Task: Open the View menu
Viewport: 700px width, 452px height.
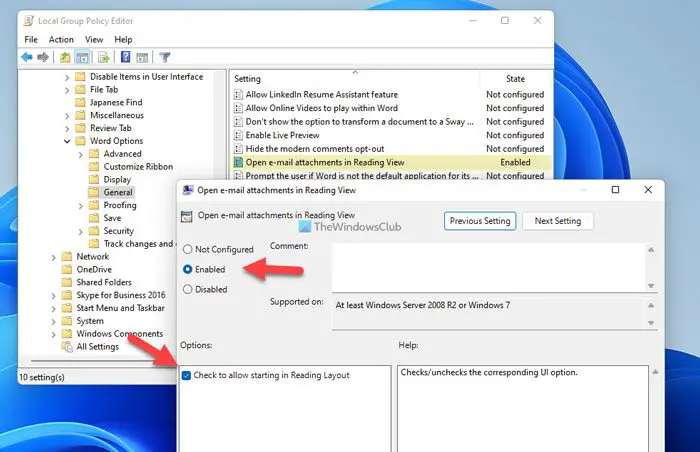Action: [x=94, y=39]
